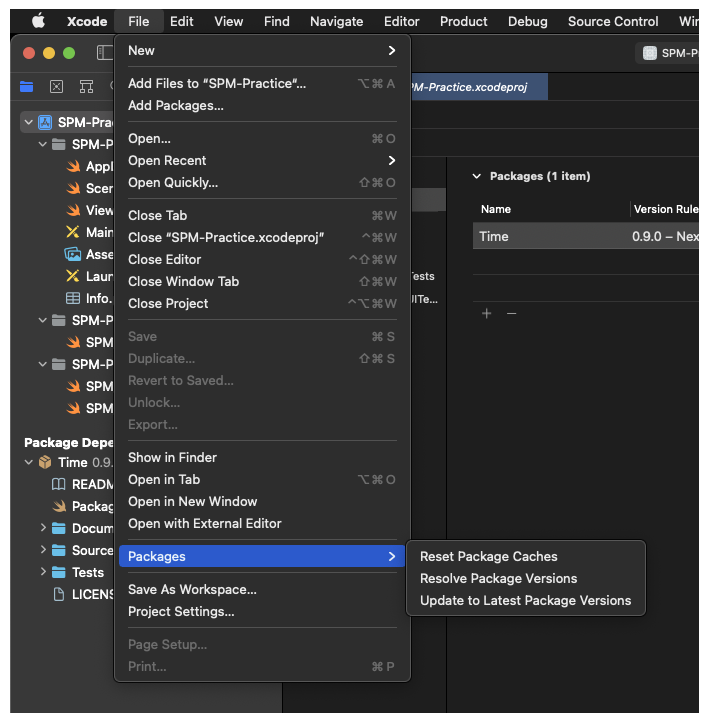Expand the Documentation folder
The image size is (710, 726).
43,528
